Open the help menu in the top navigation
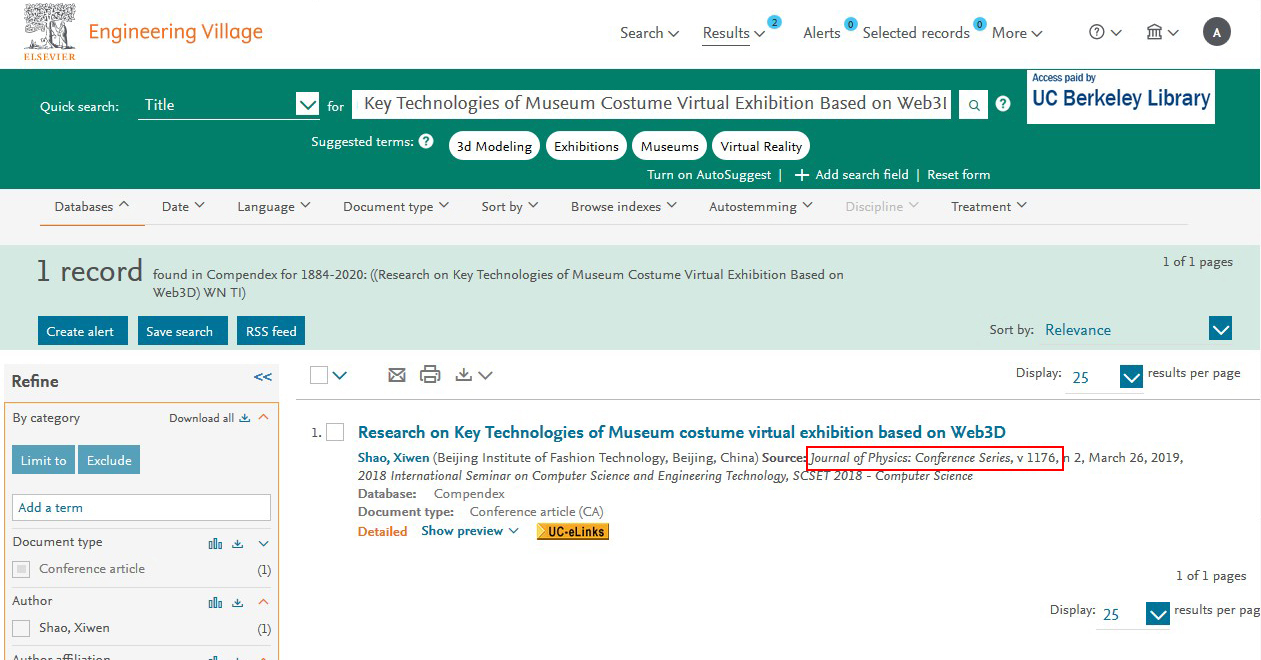Screen dimensions: 1261x660 [1105, 33]
